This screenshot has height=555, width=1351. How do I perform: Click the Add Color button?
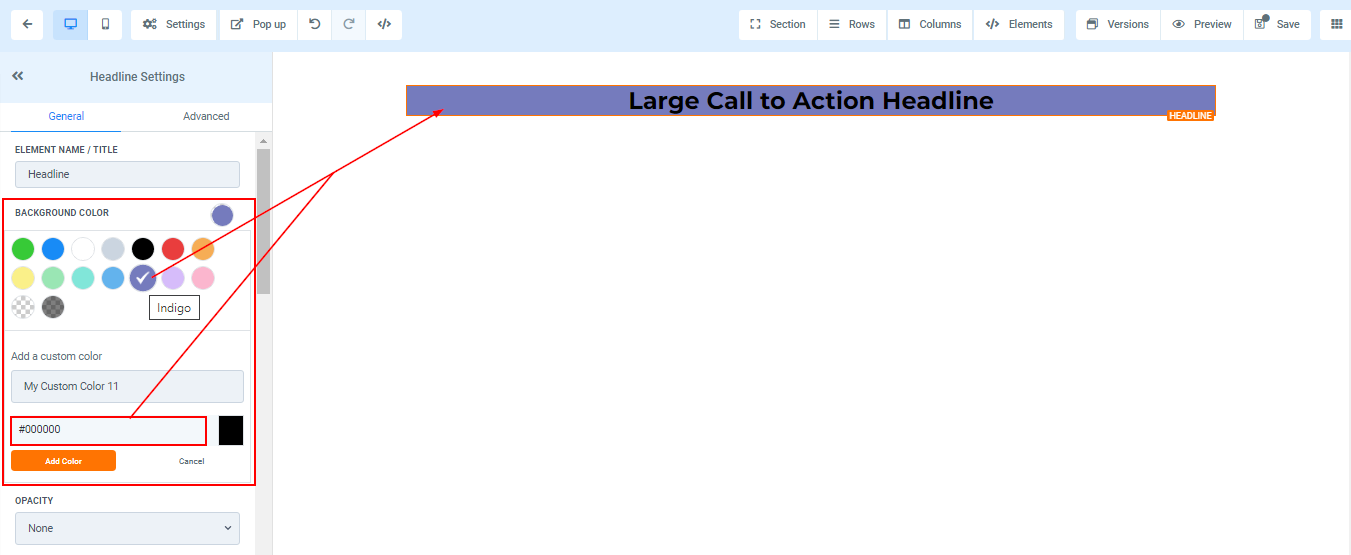coord(63,461)
